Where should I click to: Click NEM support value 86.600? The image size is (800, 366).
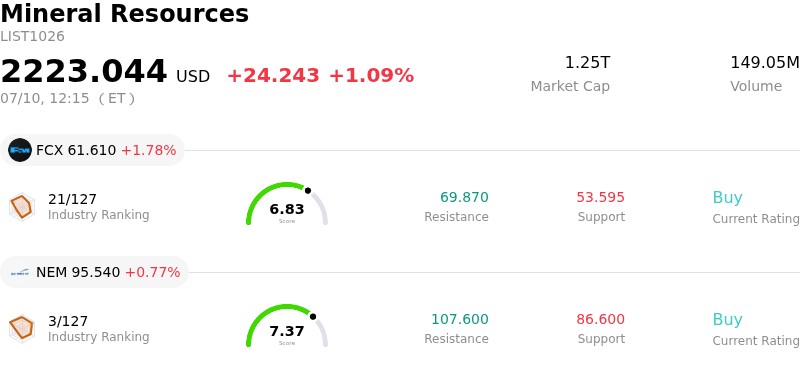601,320
